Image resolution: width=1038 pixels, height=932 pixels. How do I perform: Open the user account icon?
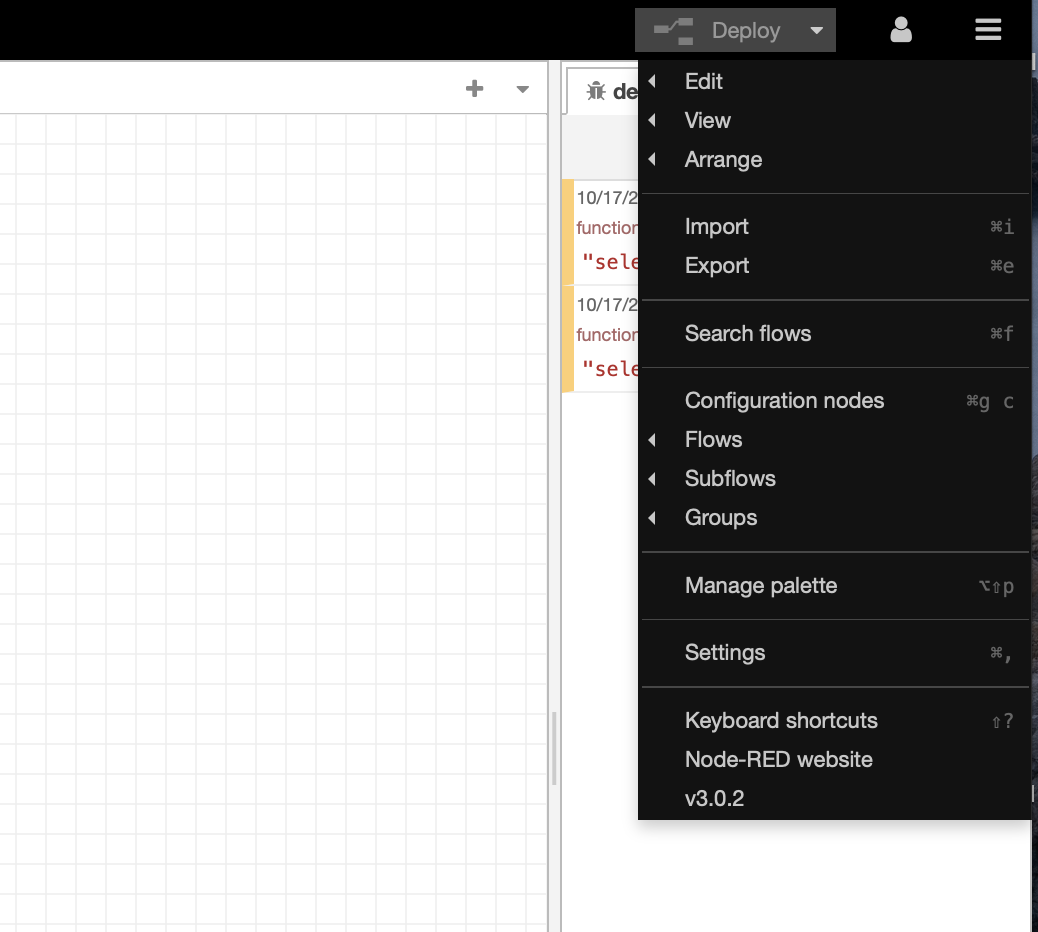tap(901, 30)
